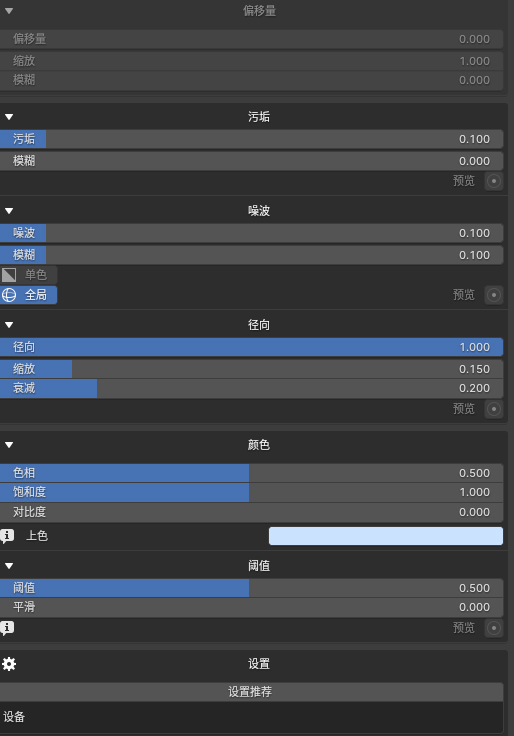Click the info icon next to 上色
Image resolution: width=514 pixels, height=736 pixels.
tap(7, 536)
